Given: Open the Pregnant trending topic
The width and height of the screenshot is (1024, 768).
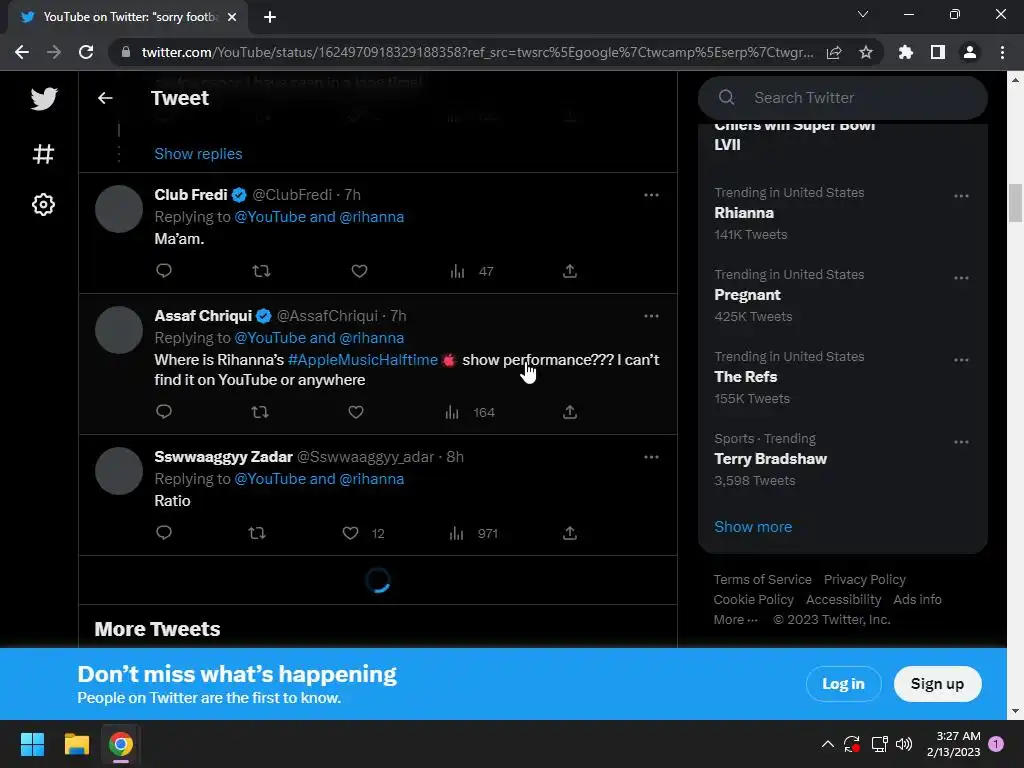Looking at the screenshot, I should pyautogui.click(x=747, y=295).
